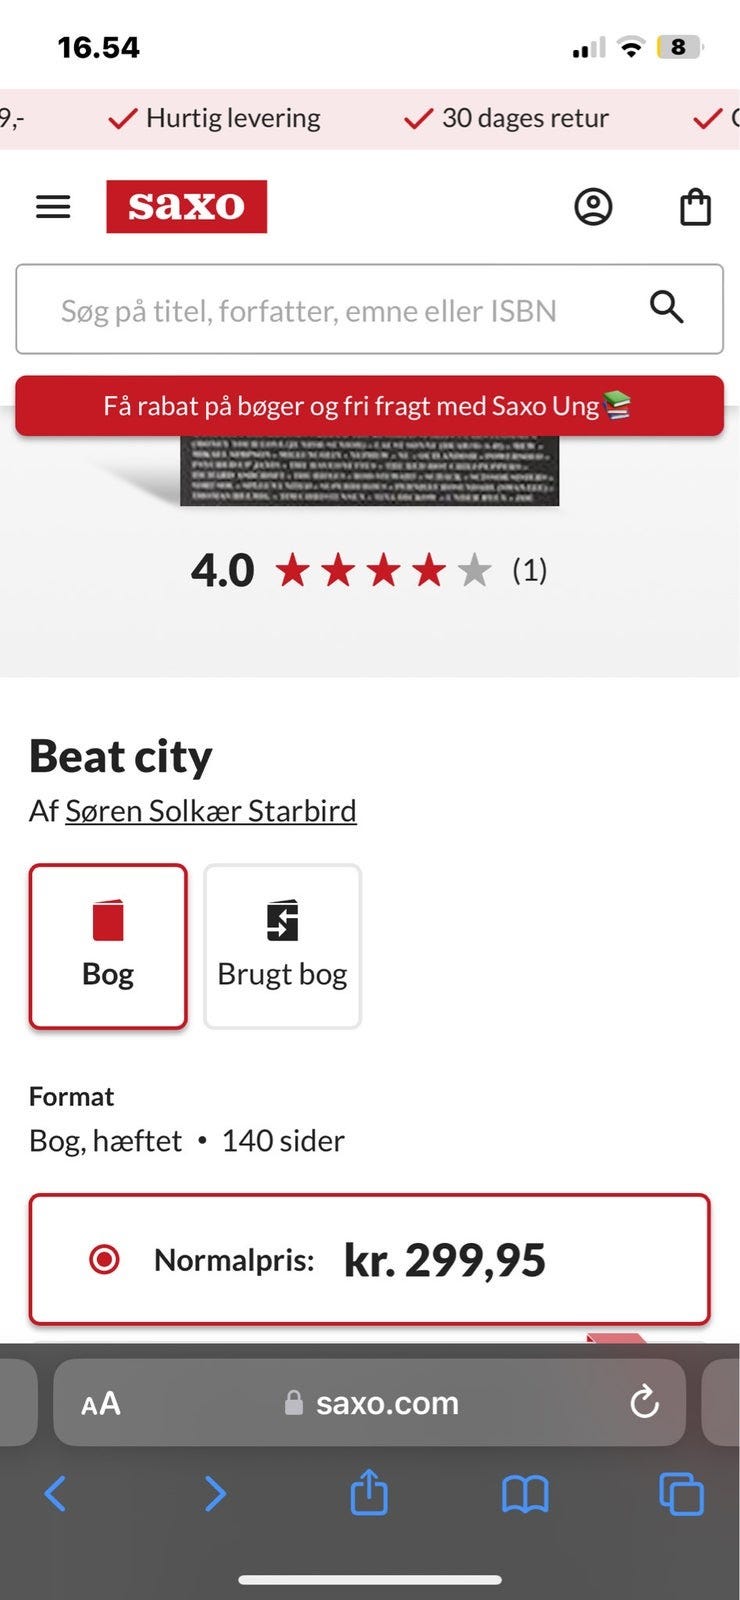The image size is (740, 1600).
Task: Click the Saxo logo
Action: [186, 207]
